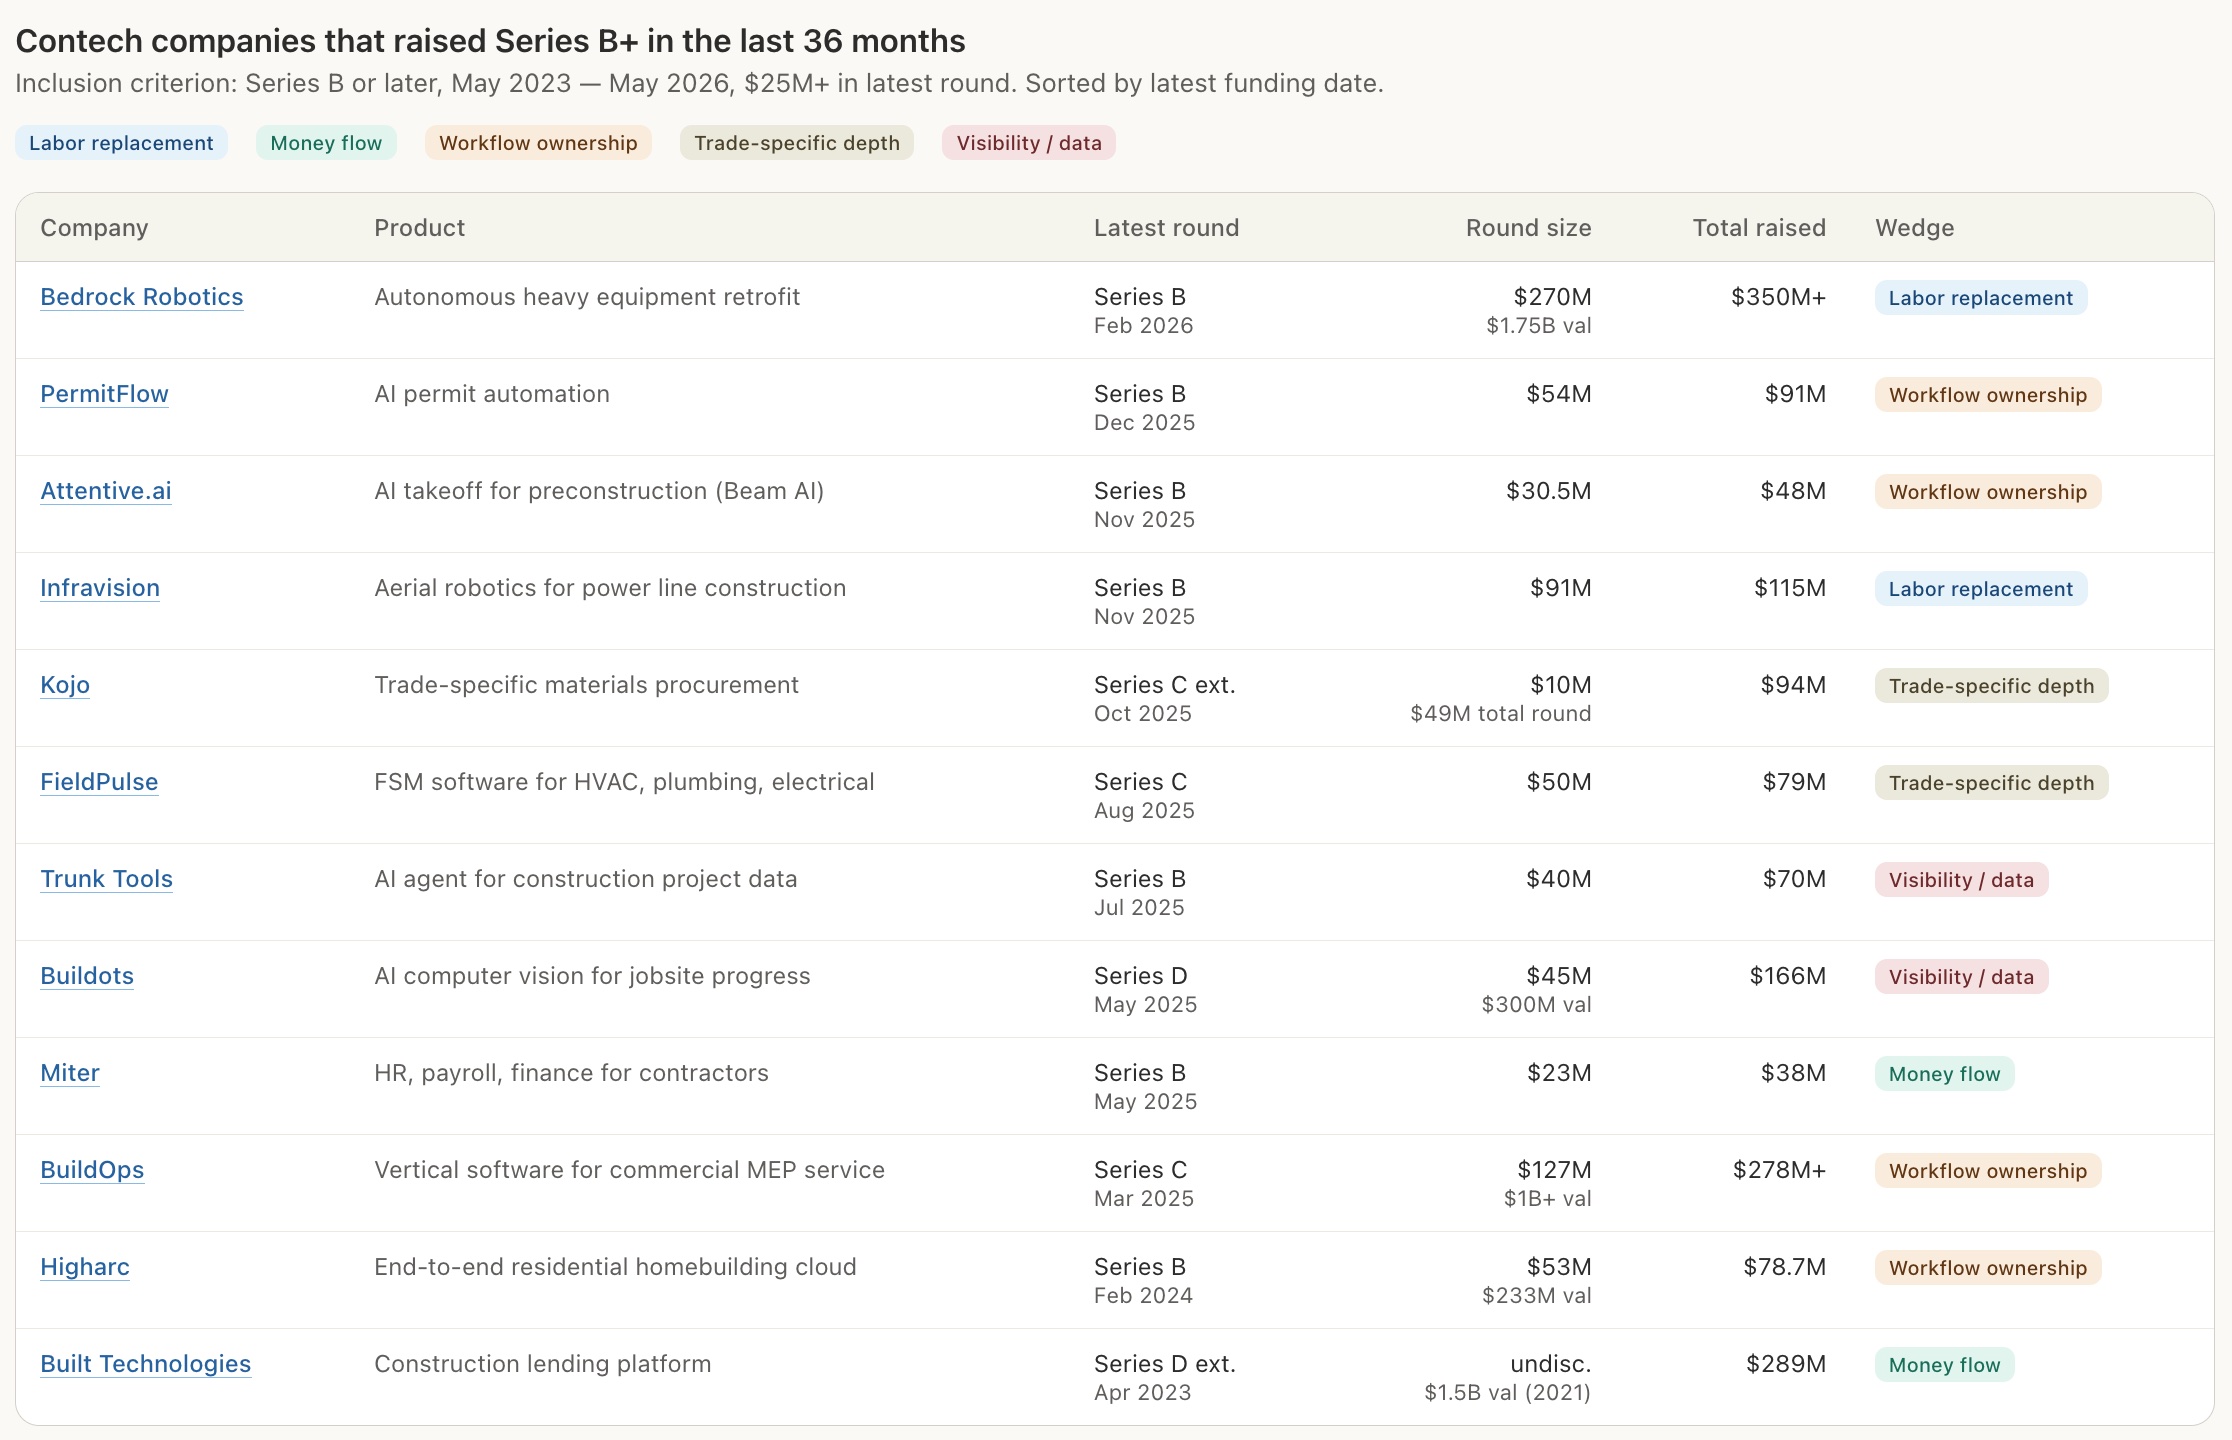Visit the Kojo link
This screenshot has width=2232, height=1440.
point(65,685)
